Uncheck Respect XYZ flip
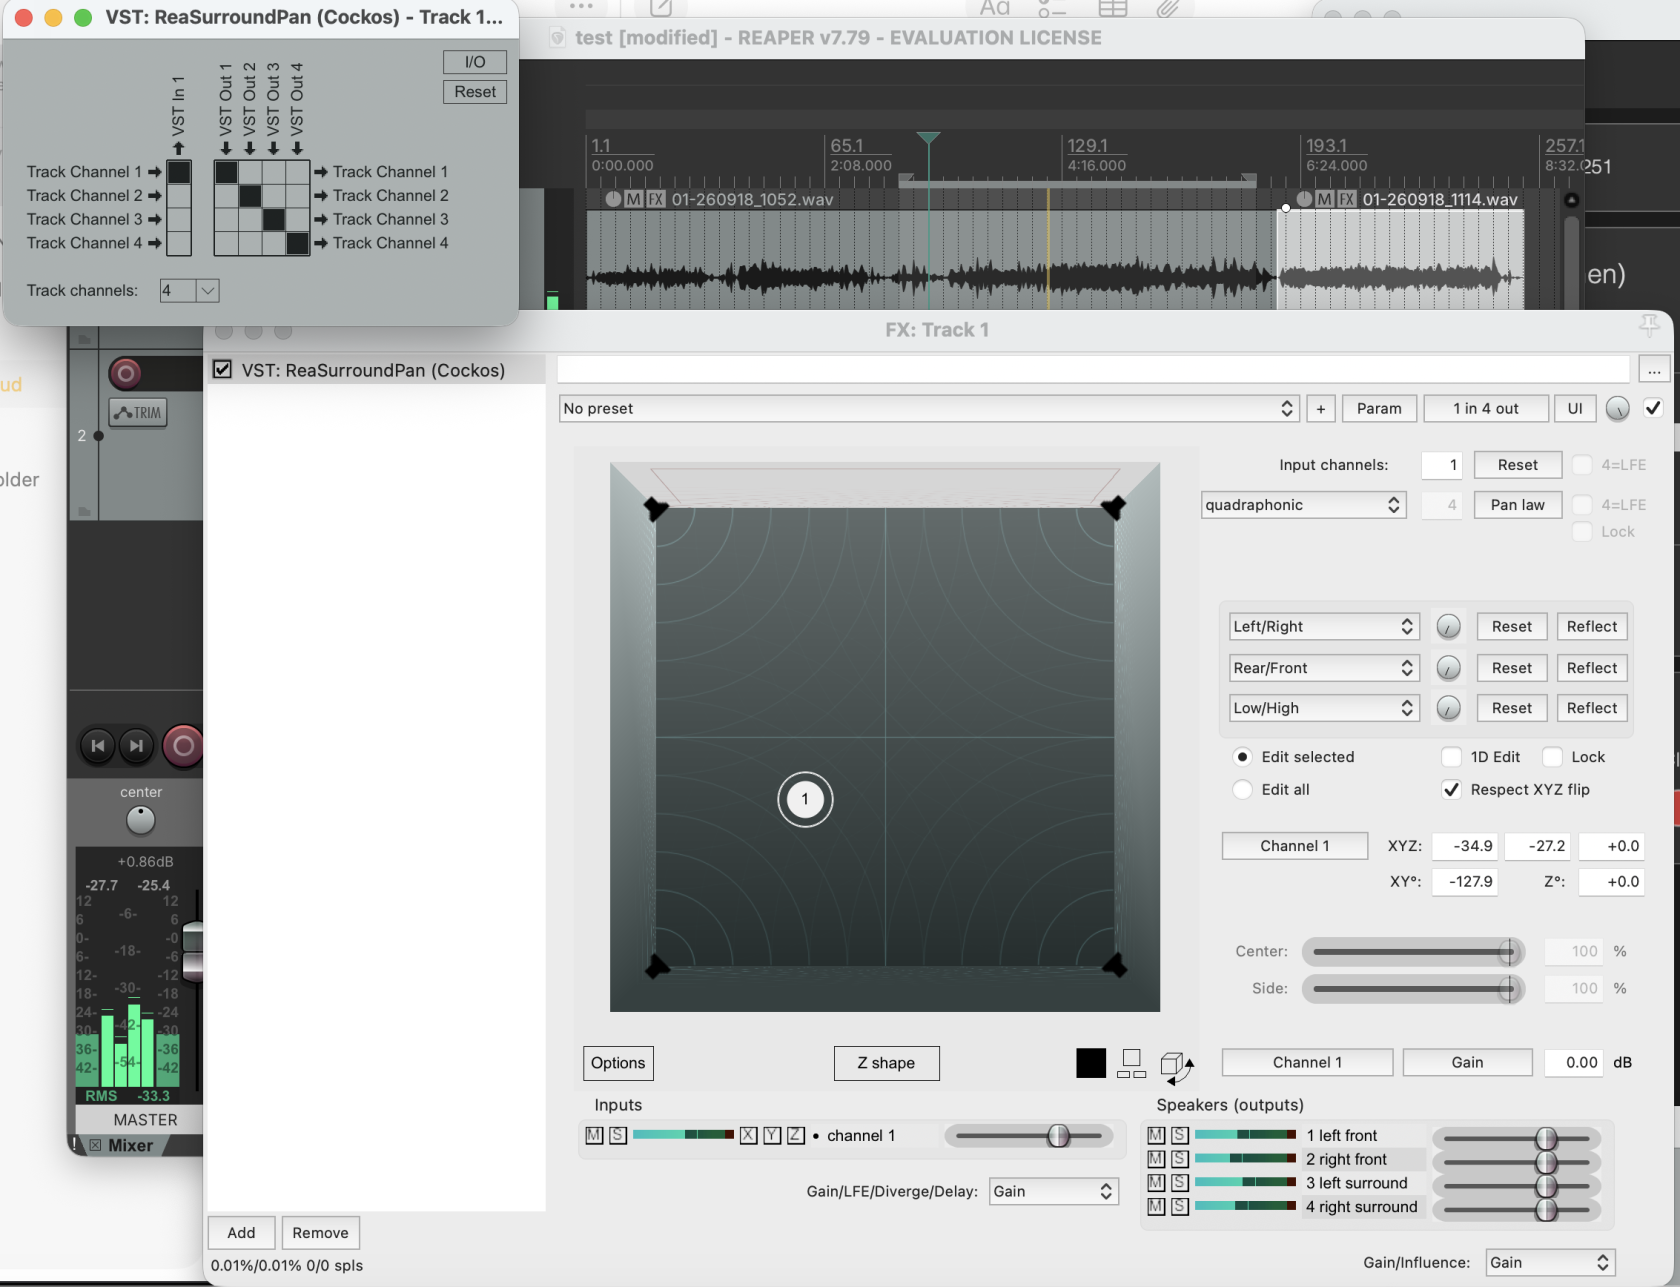Screen dimensions: 1680x1287 click(x=1451, y=789)
